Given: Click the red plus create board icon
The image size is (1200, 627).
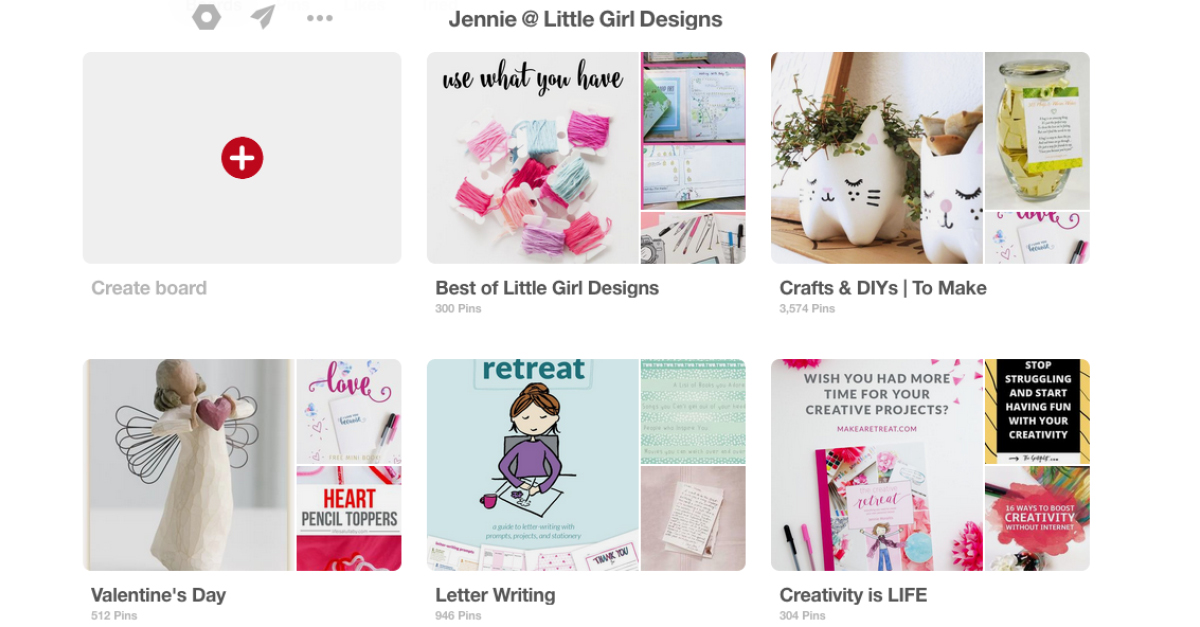Looking at the screenshot, I should (x=242, y=158).
